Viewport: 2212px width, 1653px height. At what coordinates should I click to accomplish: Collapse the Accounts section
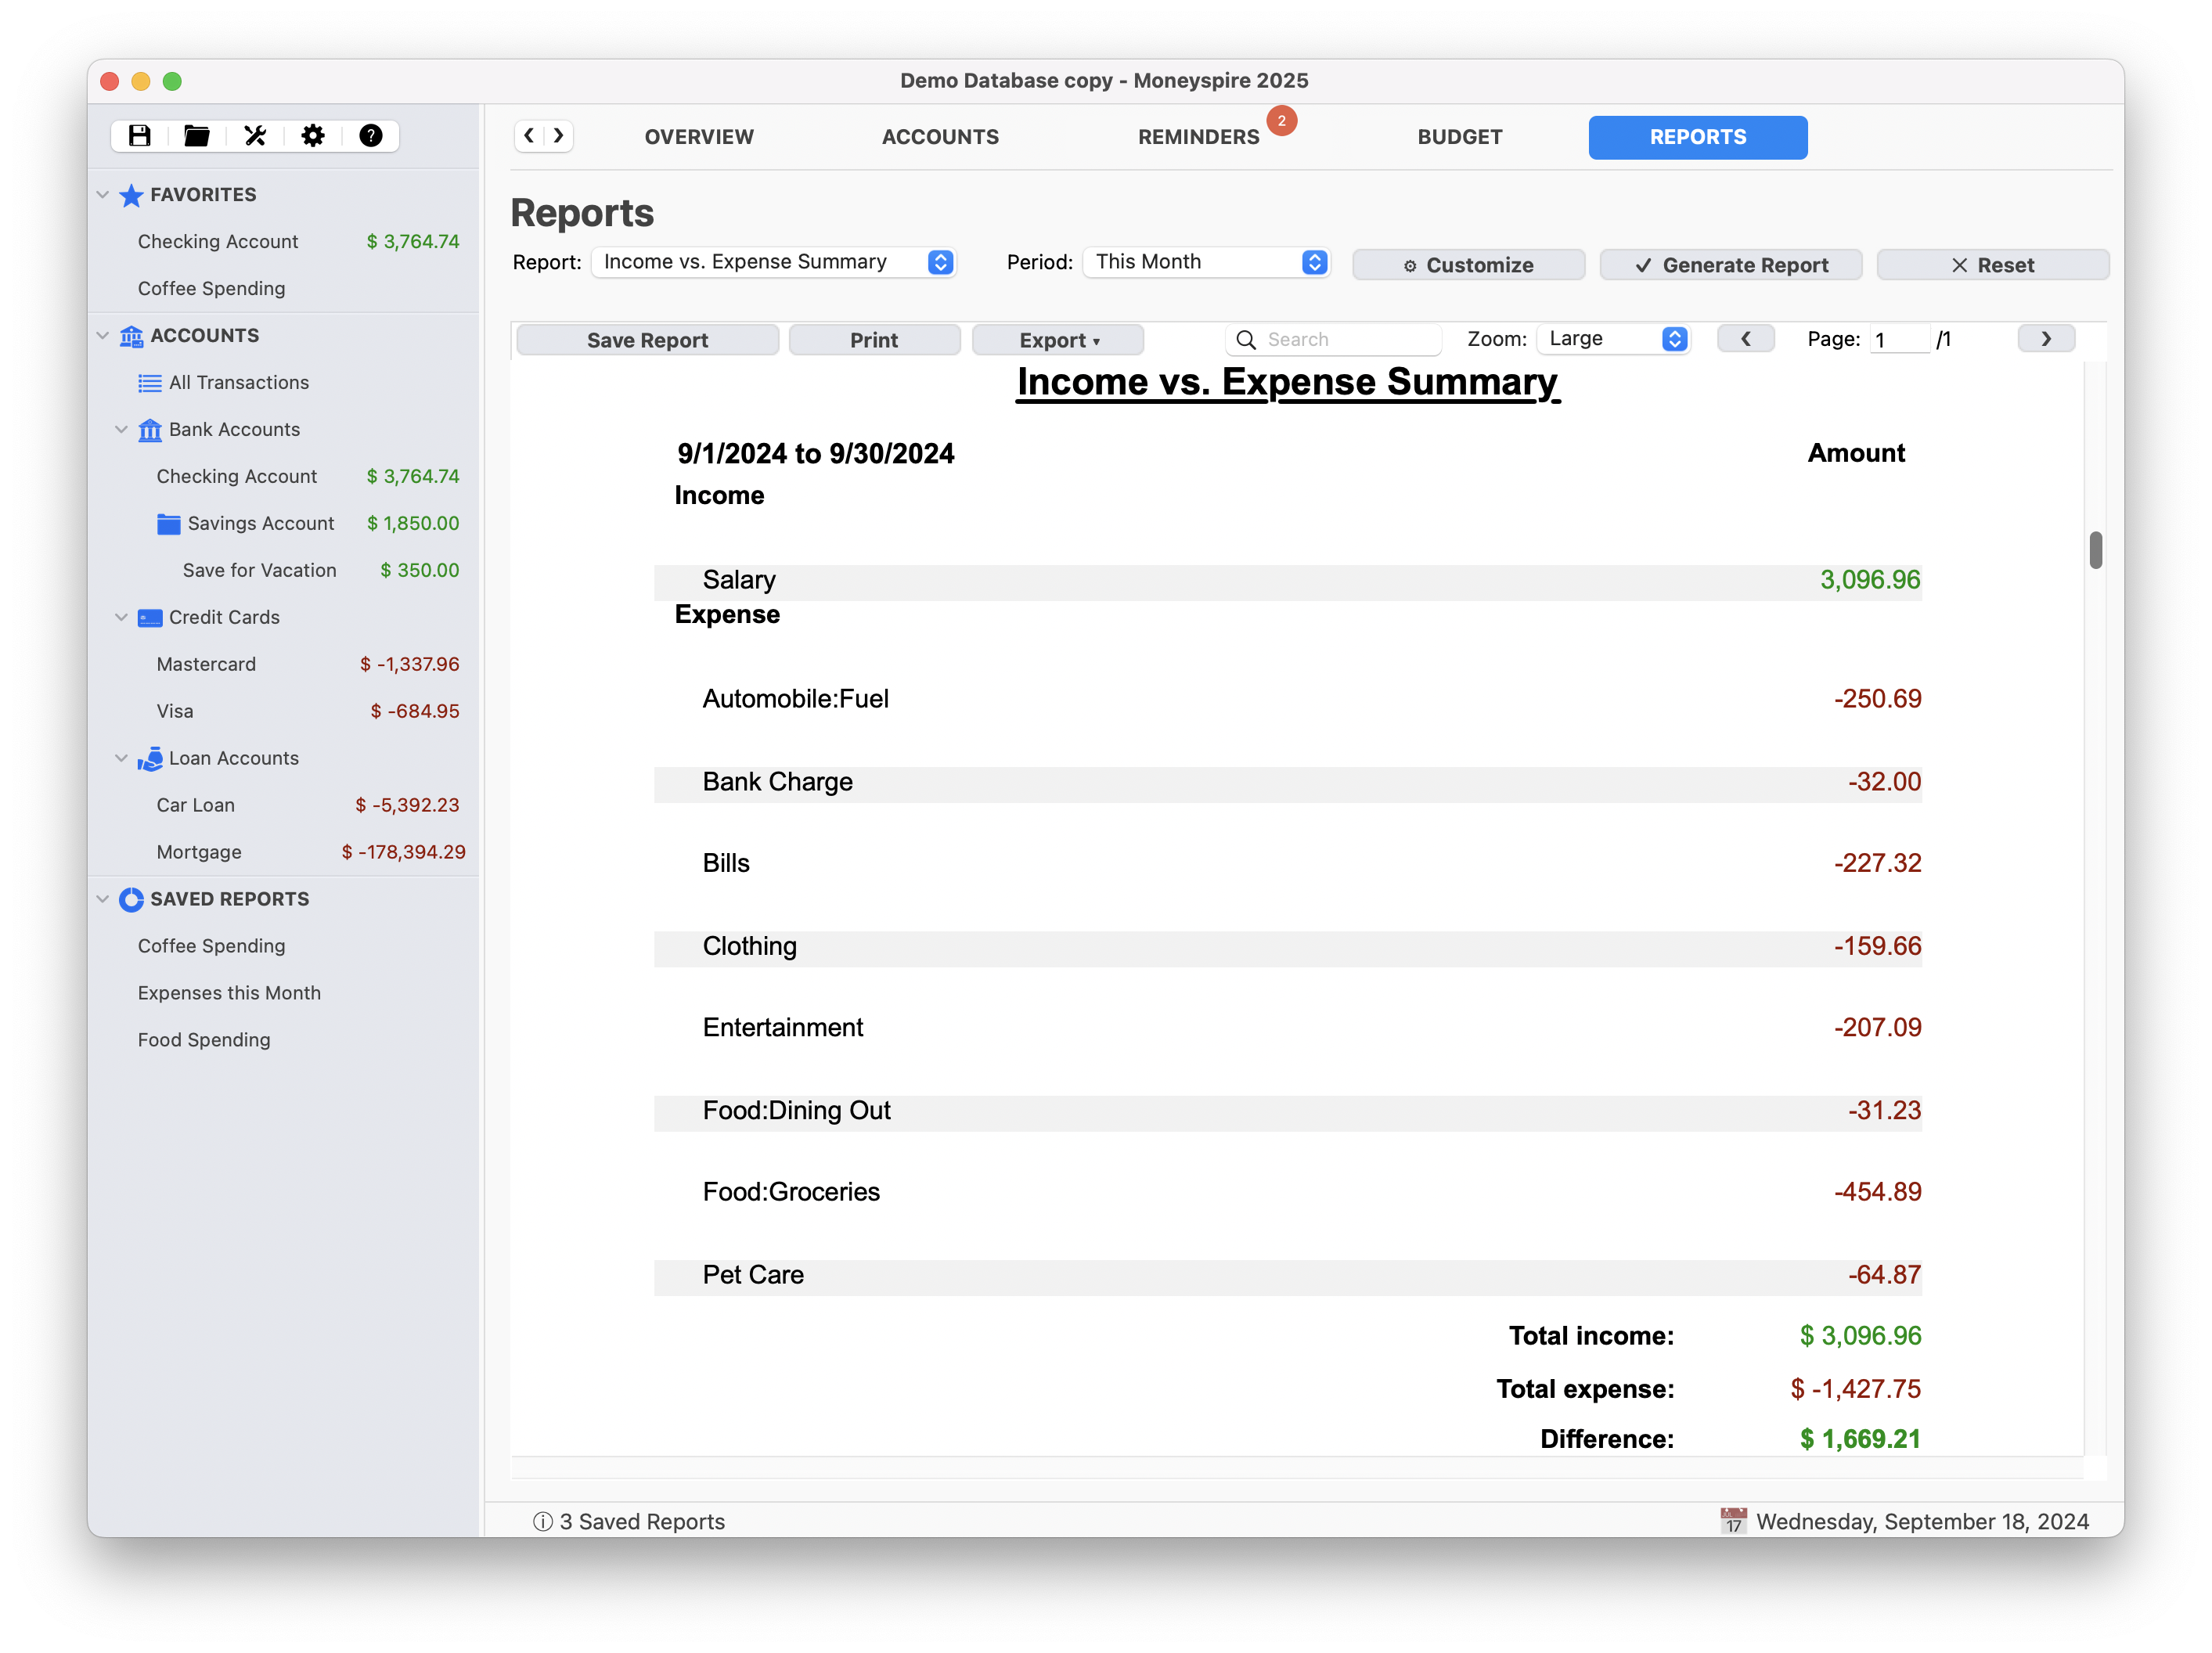pyautogui.click(x=103, y=336)
